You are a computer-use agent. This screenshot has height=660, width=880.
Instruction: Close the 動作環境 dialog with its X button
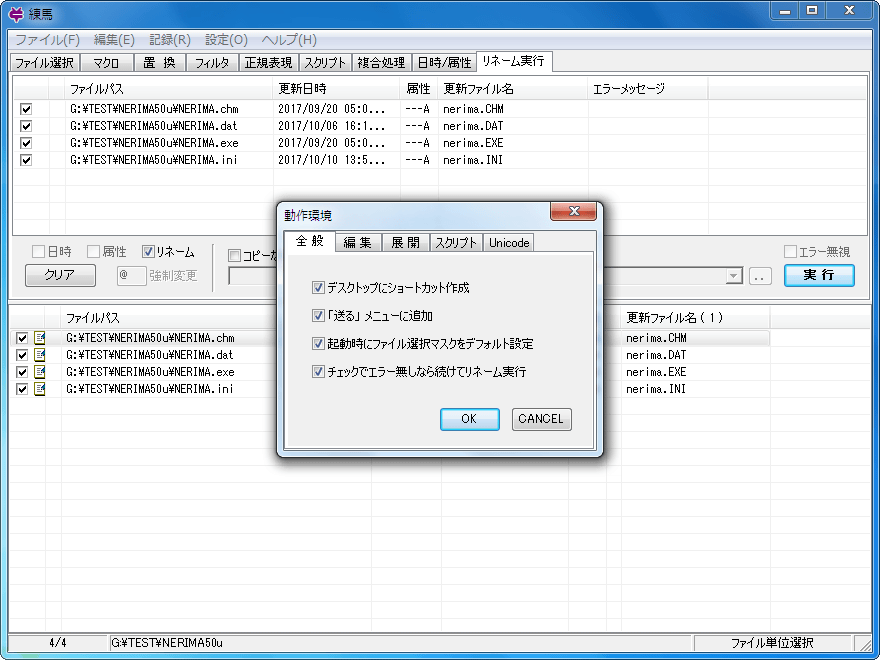[574, 212]
